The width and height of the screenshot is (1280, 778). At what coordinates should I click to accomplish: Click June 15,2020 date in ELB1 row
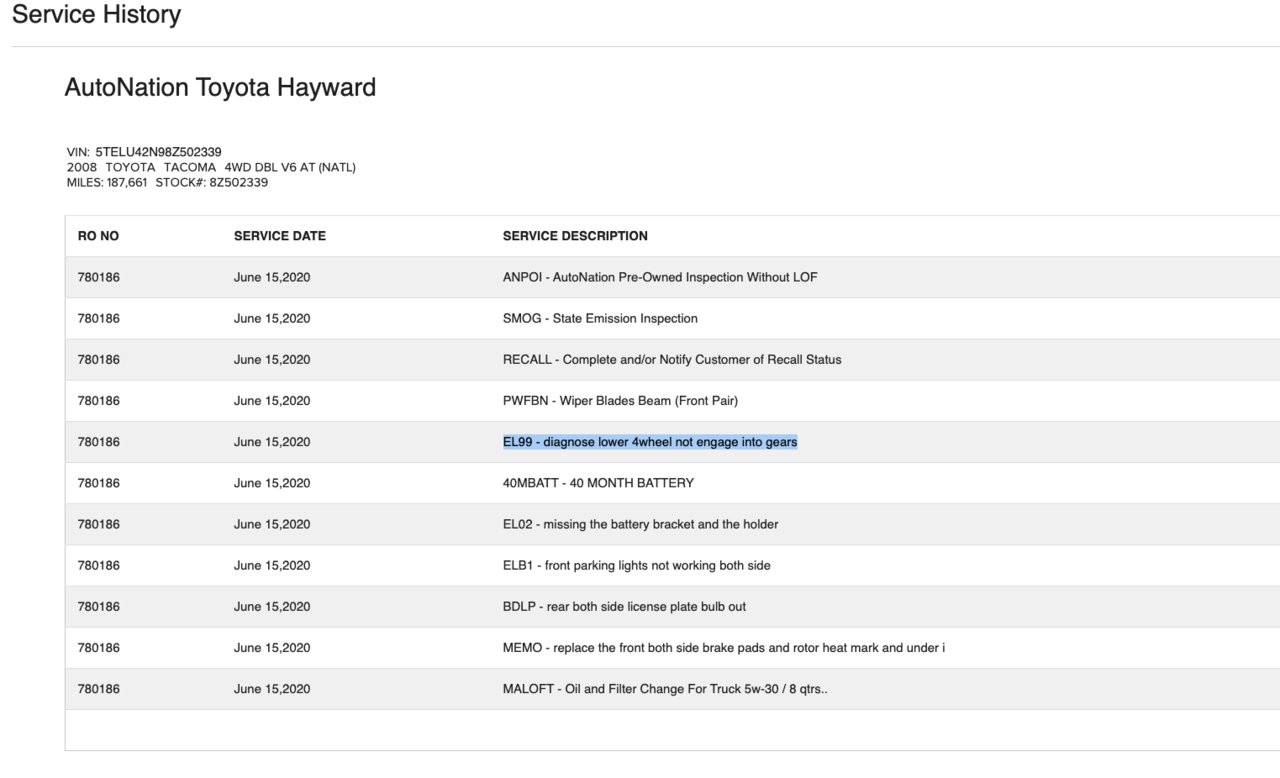click(x=272, y=565)
